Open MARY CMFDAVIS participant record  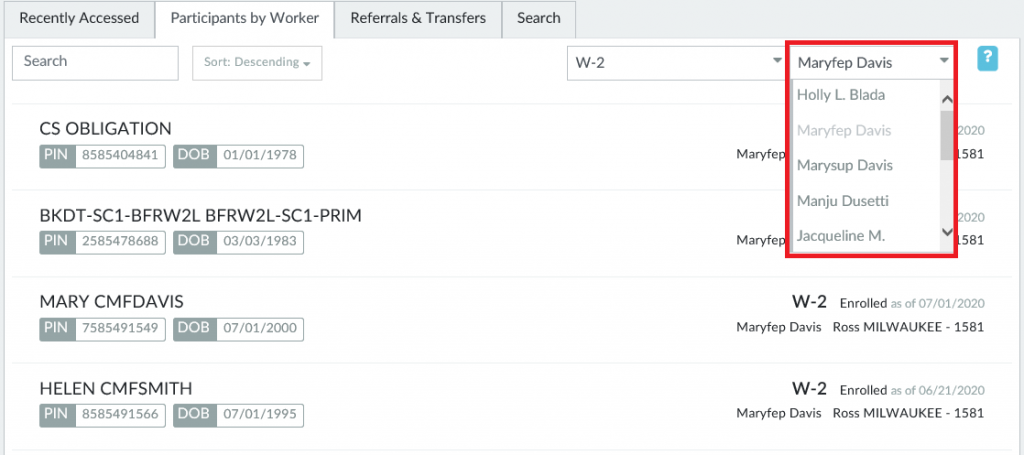[x=112, y=302]
